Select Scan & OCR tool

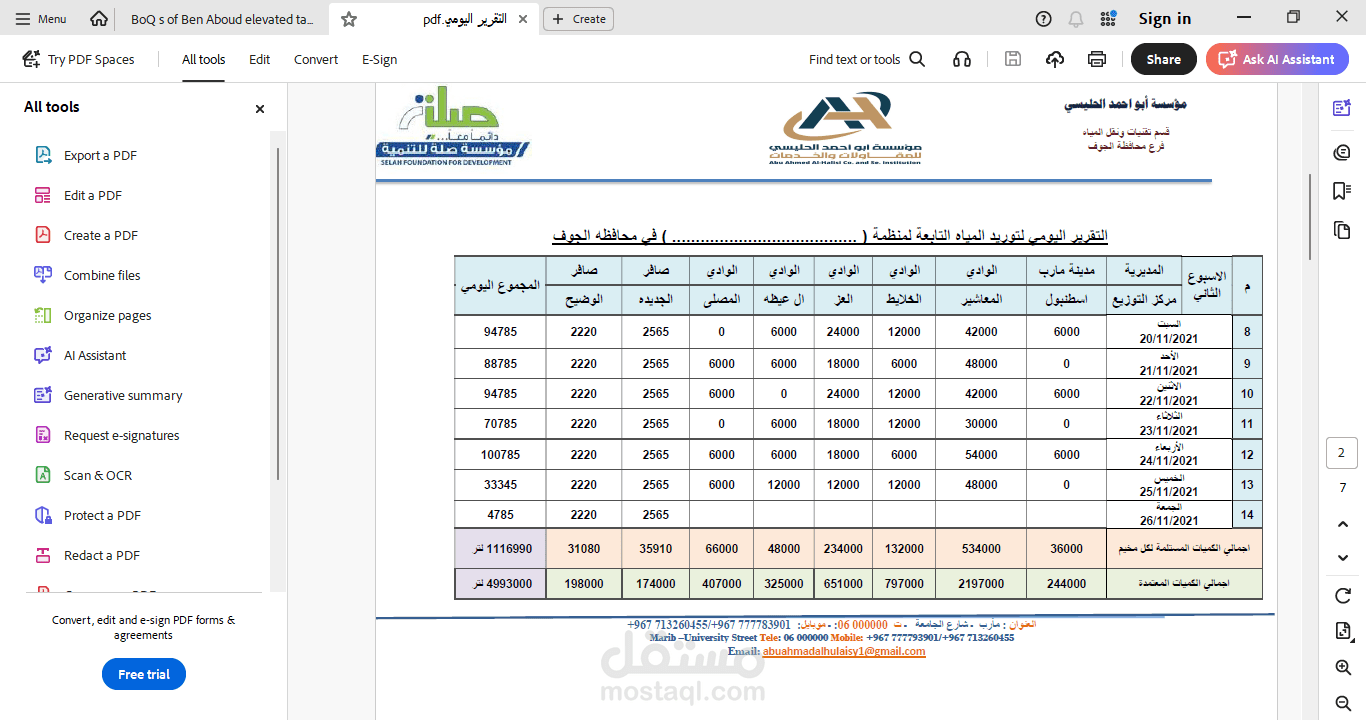click(x=97, y=475)
